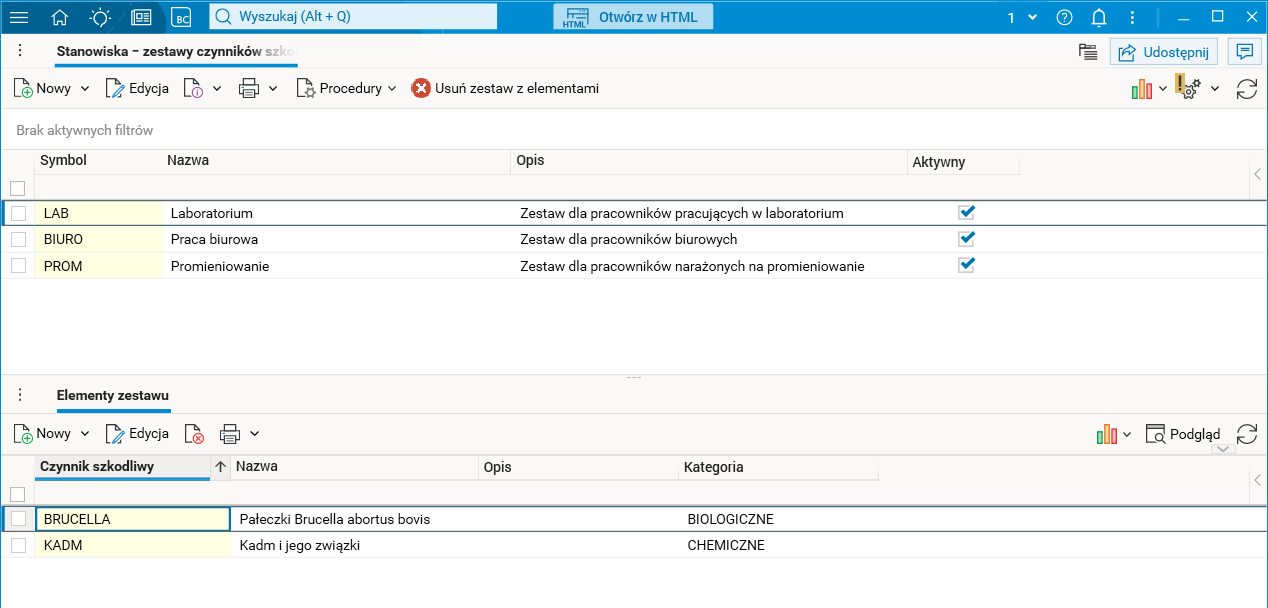Image resolution: width=1268 pixels, height=608 pixels.
Task: Open the record in HTML view
Action: (632, 16)
